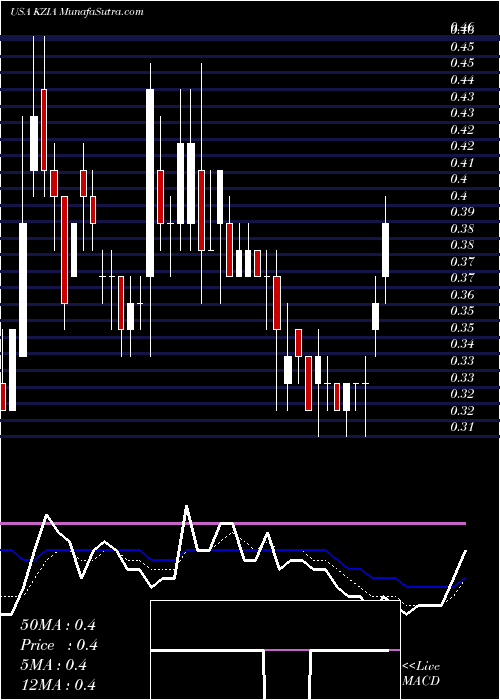This screenshot has width=500, height=700.
Task: Click the 0.31 price axis label
Action: (462, 426)
